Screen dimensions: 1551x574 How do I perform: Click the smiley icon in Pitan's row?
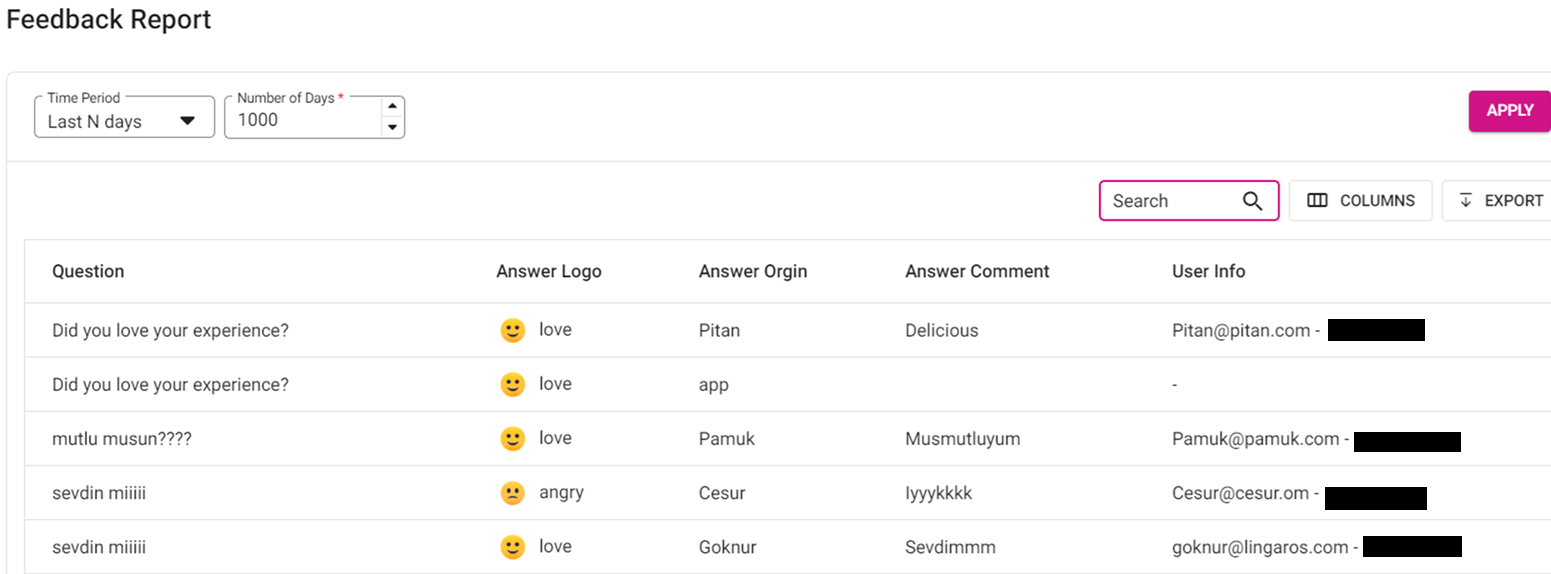pos(512,331)
